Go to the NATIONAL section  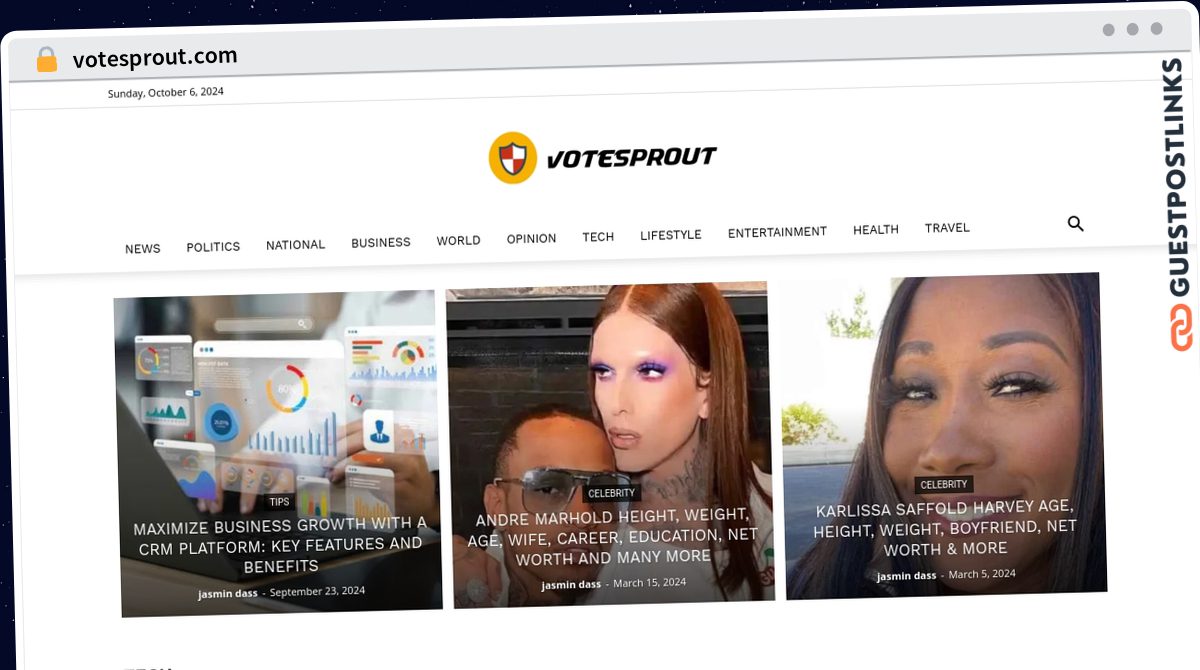[x=295, y=245]
